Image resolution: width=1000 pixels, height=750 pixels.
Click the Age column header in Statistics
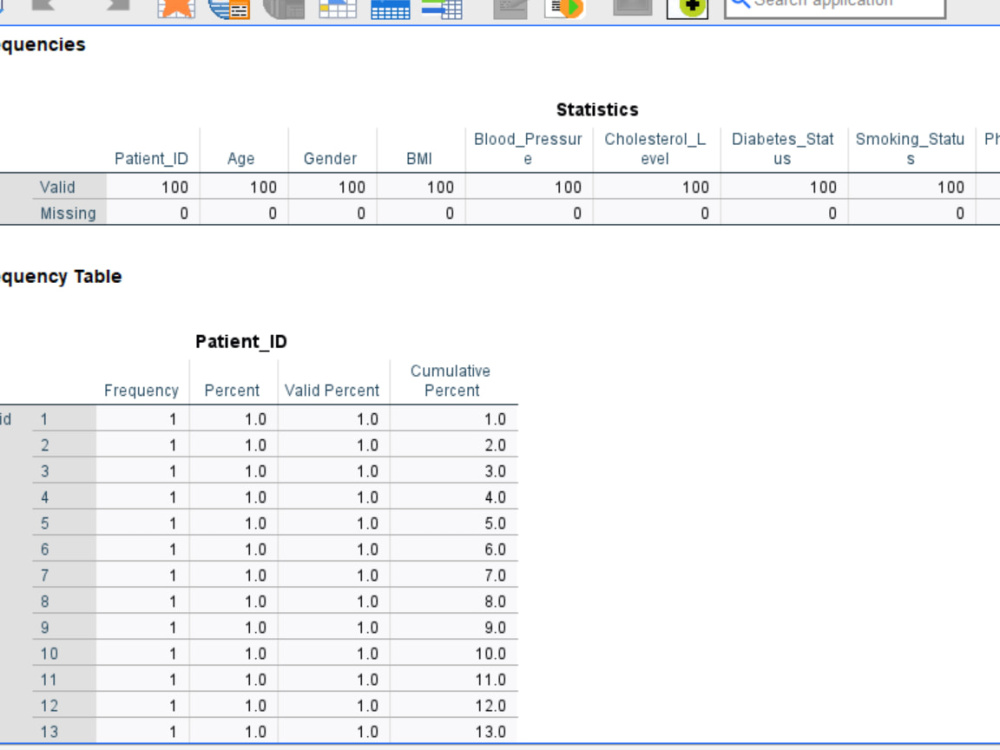tap(241, 159)
